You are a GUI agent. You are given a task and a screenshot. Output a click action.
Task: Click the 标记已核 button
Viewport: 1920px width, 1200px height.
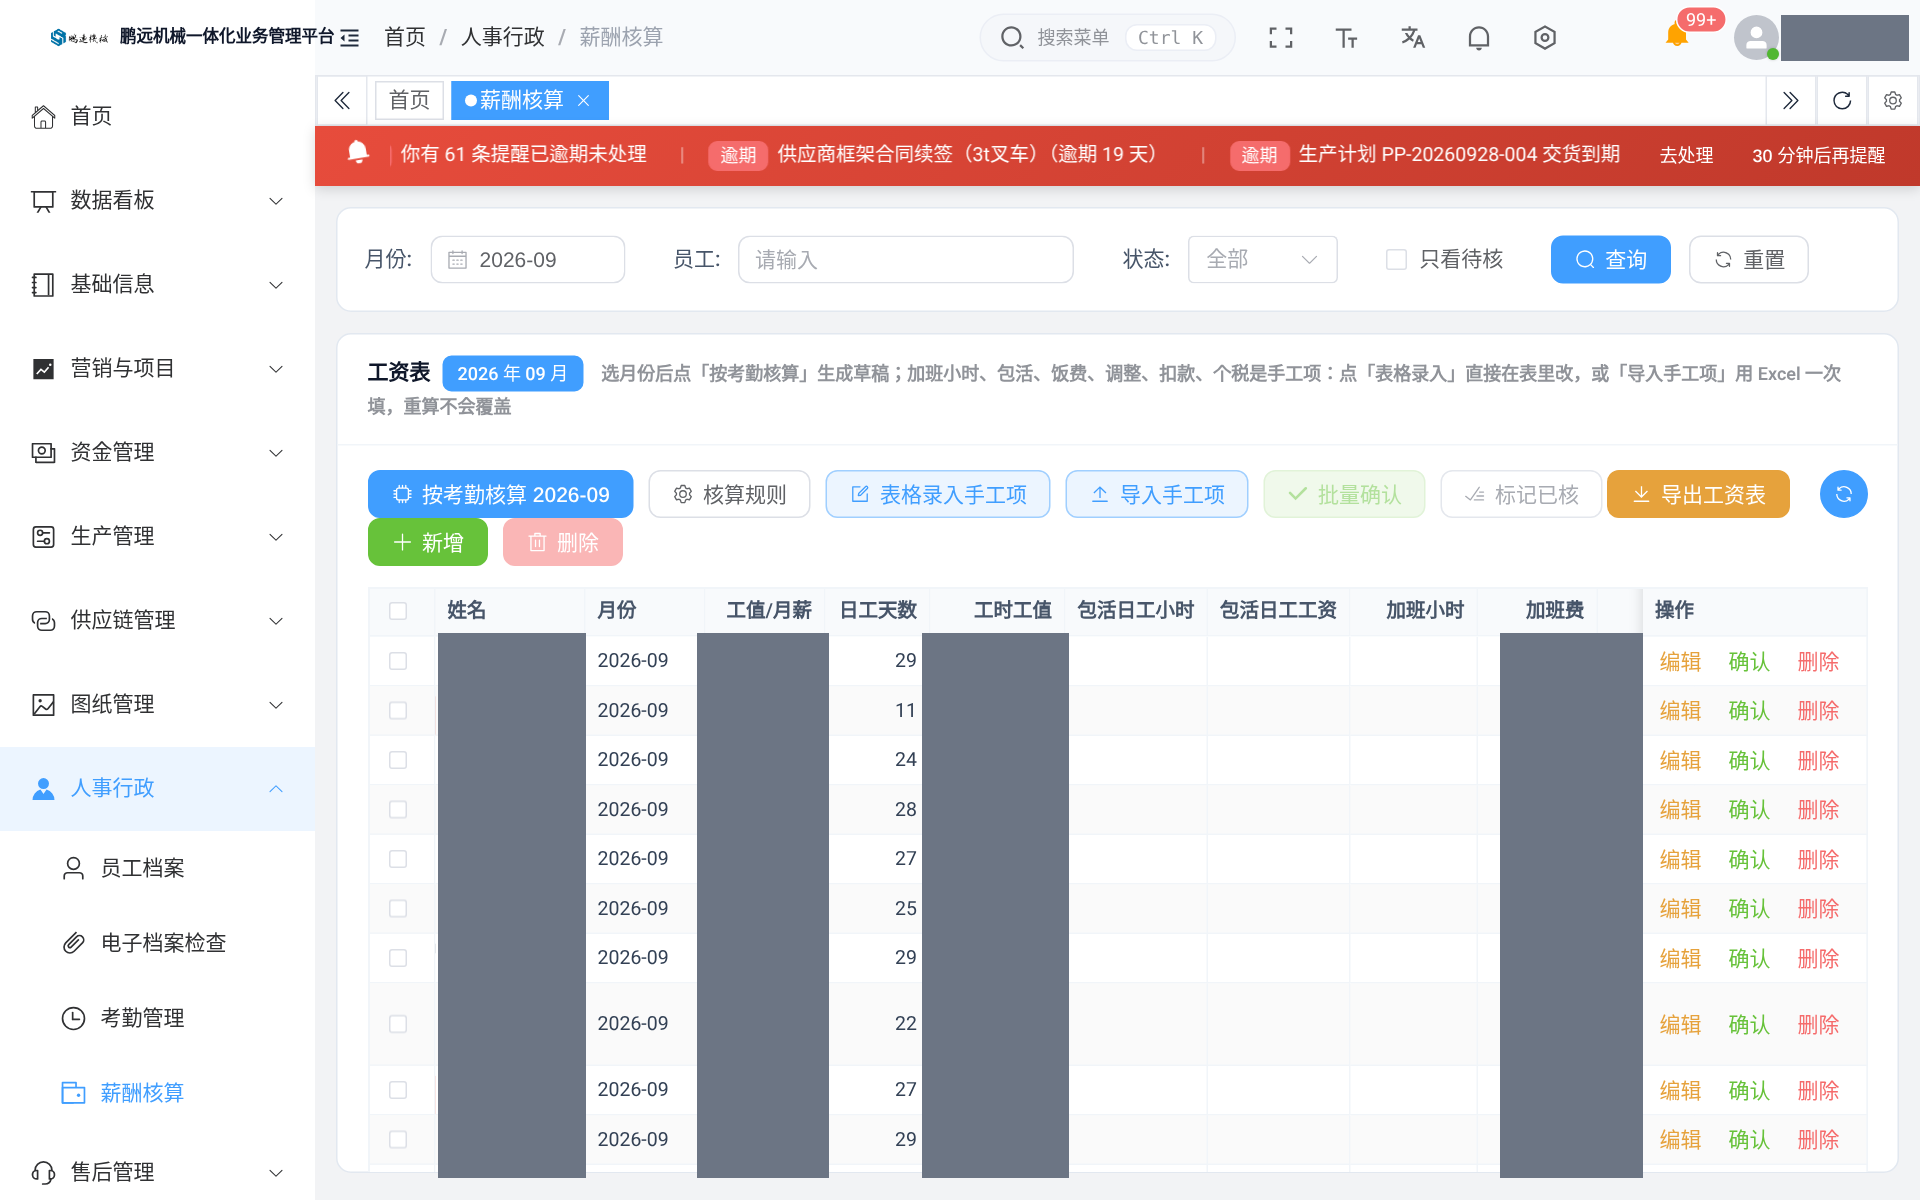pos(1521,494)
